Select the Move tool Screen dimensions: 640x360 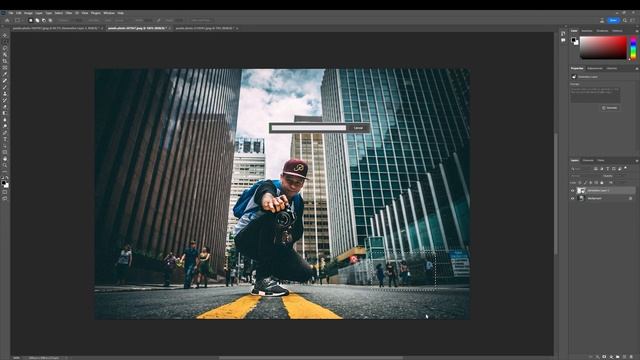click(x=5, y=35)
